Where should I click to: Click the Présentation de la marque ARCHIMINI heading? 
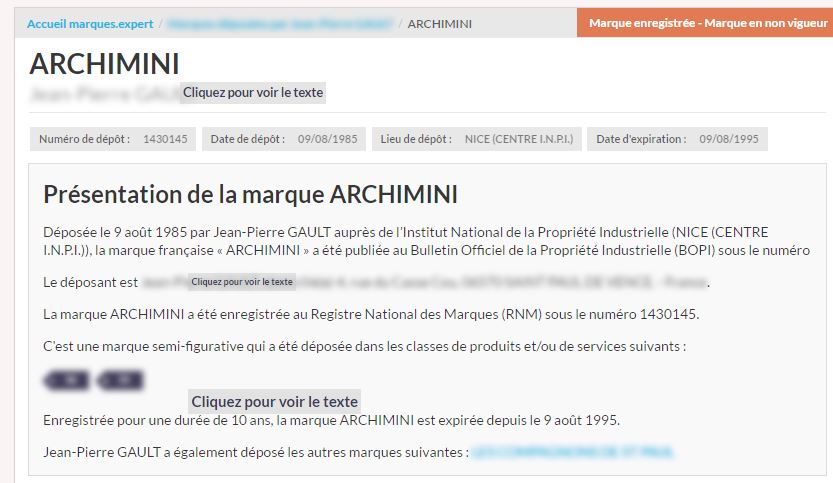click(x=250, y=194)
